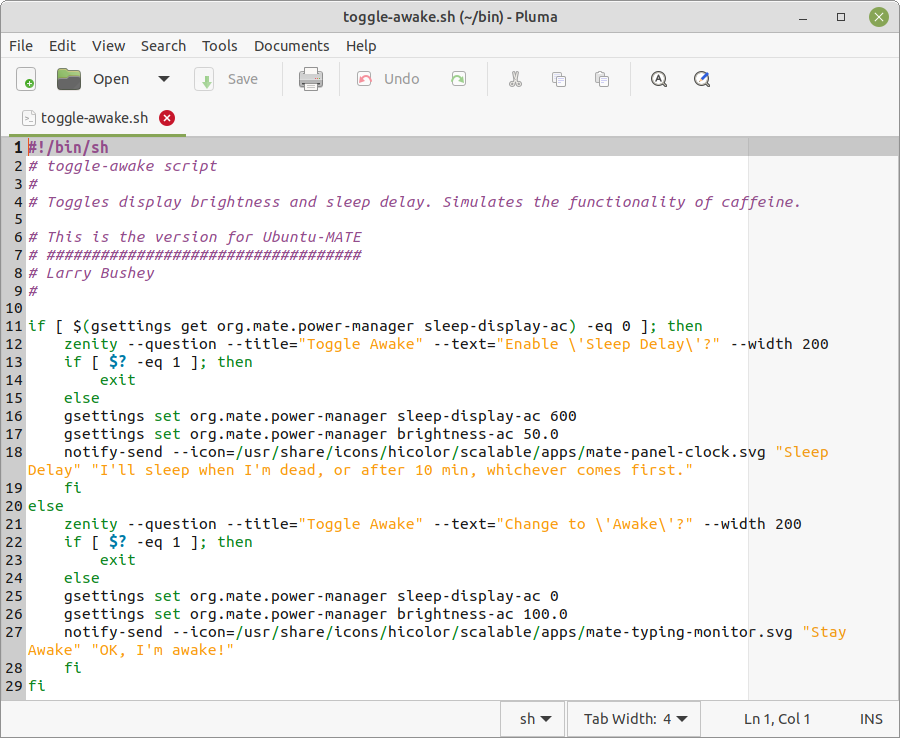Open the File menu
Viewport: 900px width, 738px height.
click(x=21, y=46)
